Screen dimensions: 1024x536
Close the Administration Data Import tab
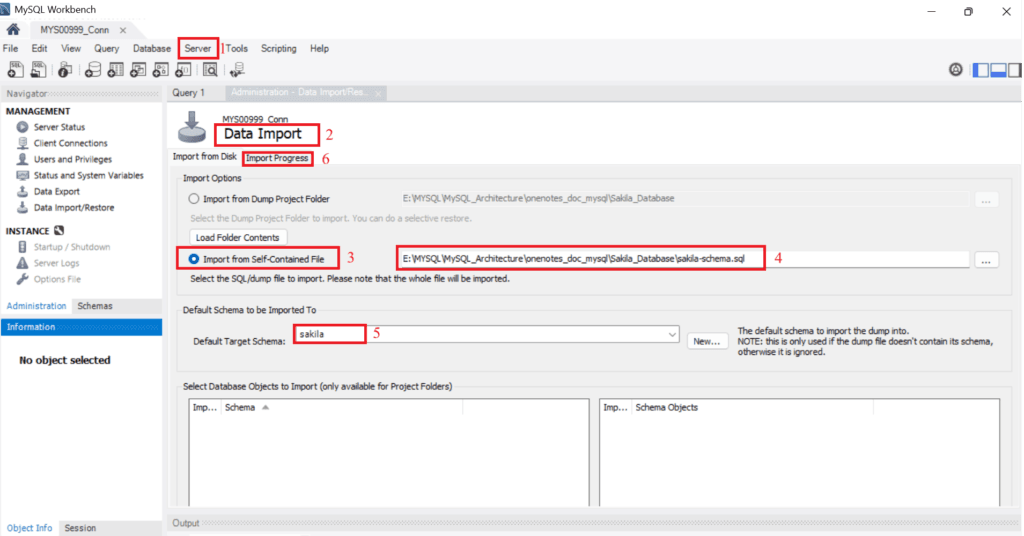(377, 93)
